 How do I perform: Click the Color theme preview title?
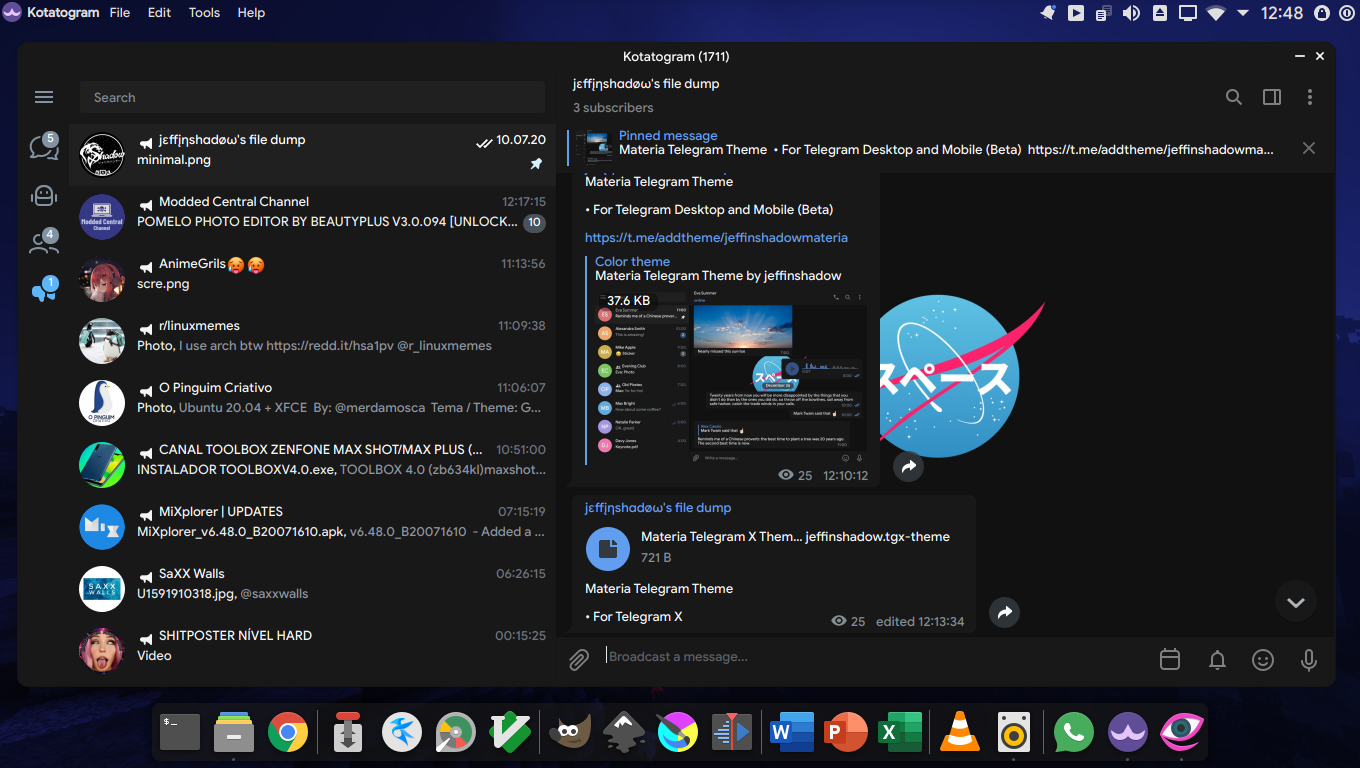click(632, 262)
